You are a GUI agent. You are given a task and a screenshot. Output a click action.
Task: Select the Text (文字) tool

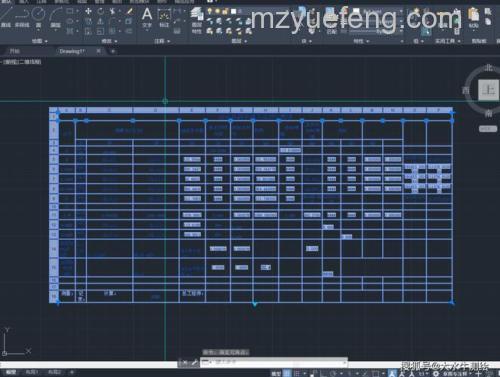(147, 17)
